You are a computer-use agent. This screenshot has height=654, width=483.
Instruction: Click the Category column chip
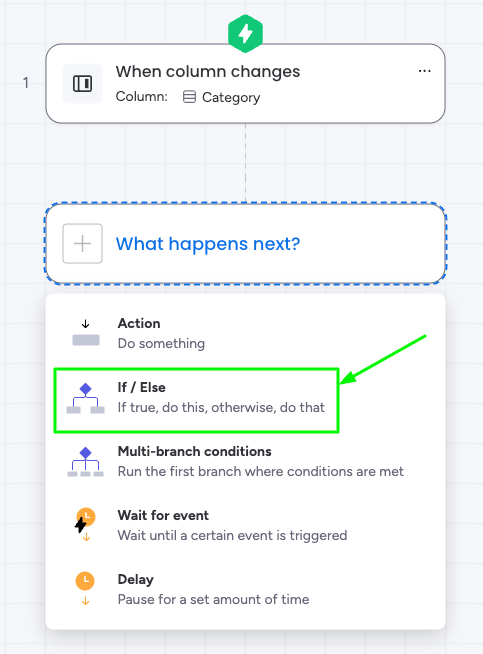221,97
